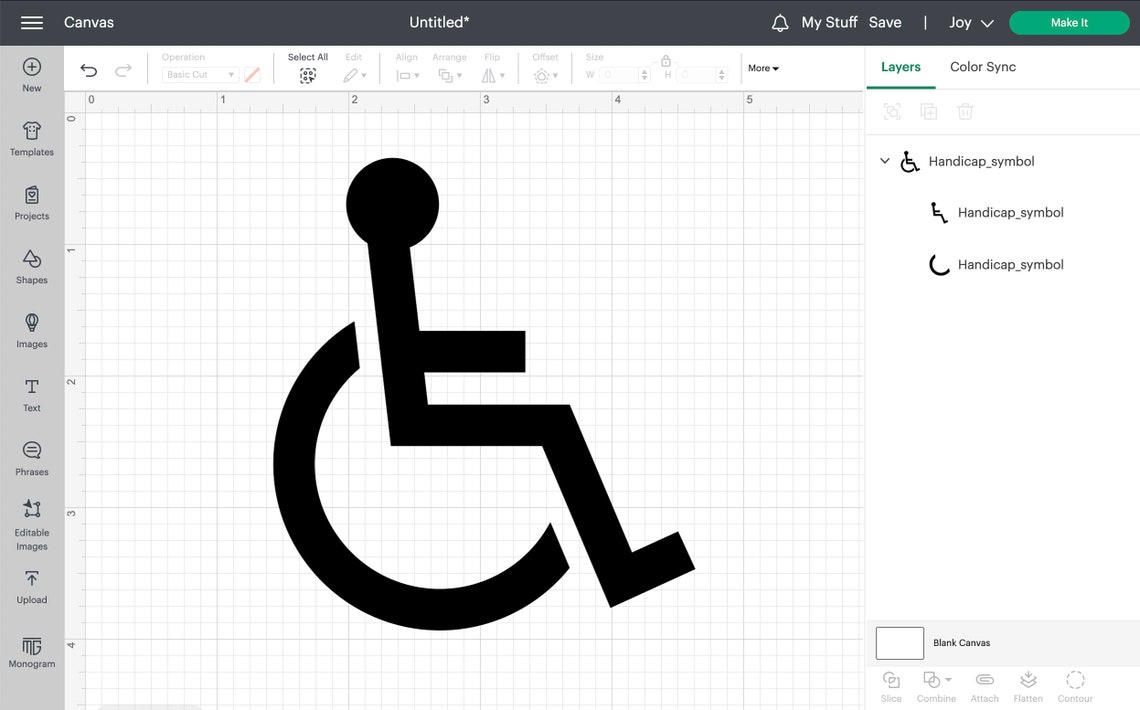Open the Basic Cut operation dropdown
The height and width of the screenshot is (710, 1140).
pyautogui.click(x=199, y=74)
